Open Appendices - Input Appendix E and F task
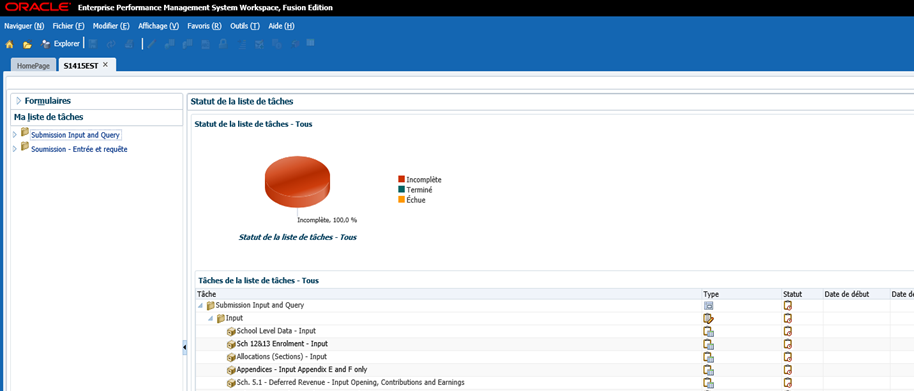The width and height of the screenshot is (914, 391). [301, 369]
